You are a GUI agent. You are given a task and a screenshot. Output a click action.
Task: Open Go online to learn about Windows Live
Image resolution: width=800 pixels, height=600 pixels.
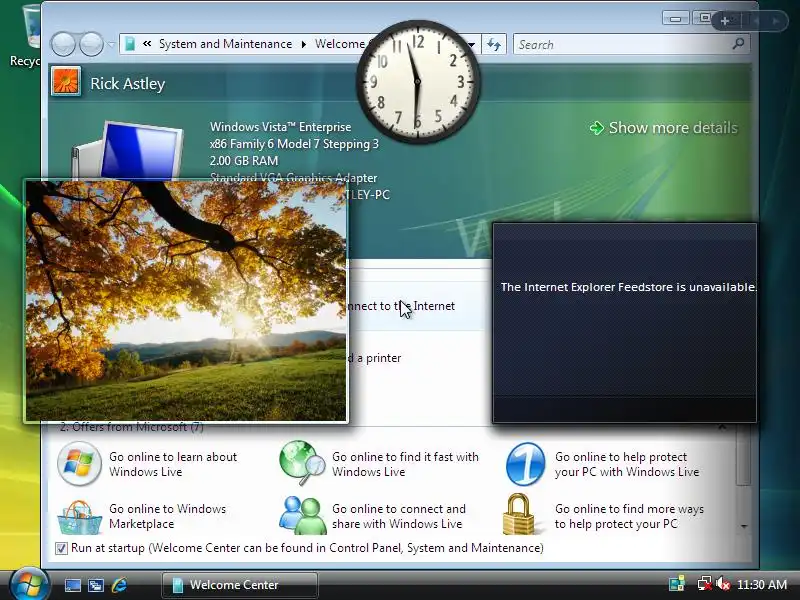173,464
